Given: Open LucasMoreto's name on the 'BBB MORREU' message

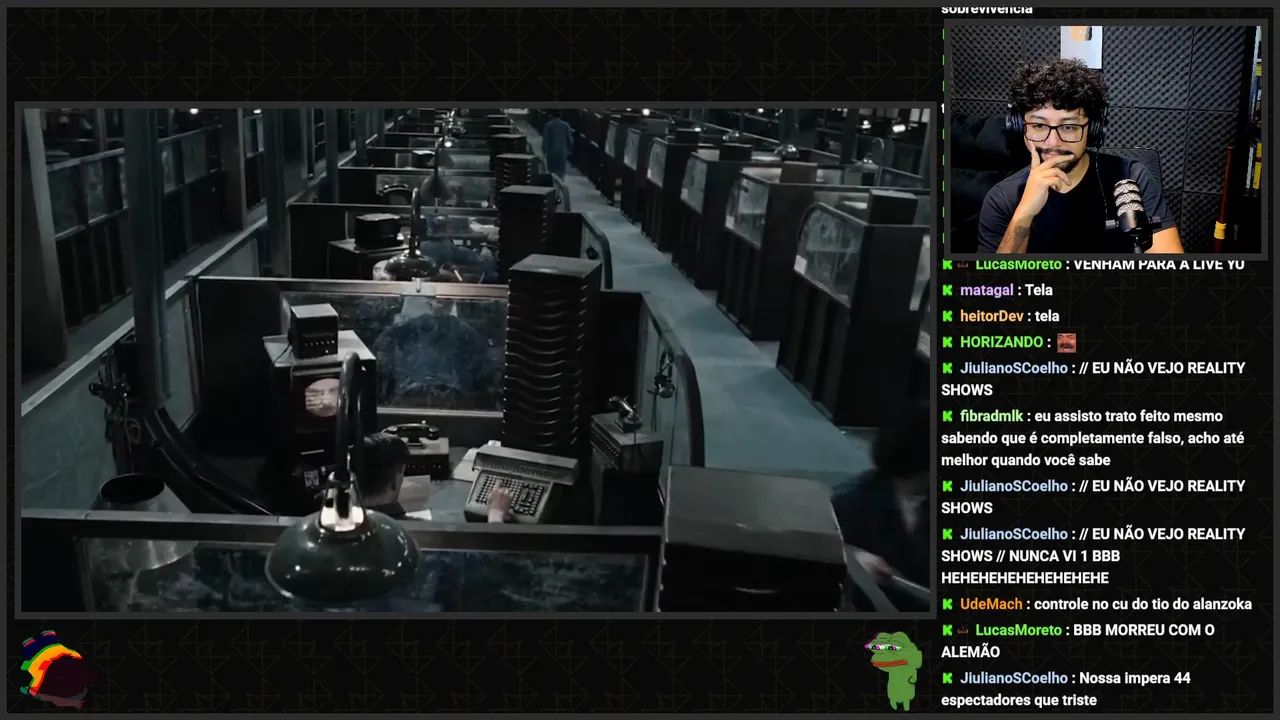Looking at the screenshot, I should tap(1018, 630).
